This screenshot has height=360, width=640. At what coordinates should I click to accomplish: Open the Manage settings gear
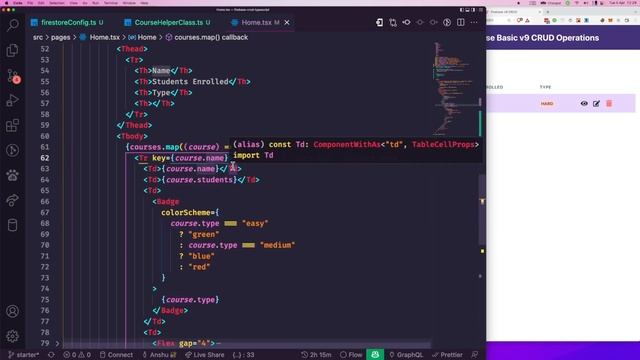pyautogui.click(x=13, y=336)
